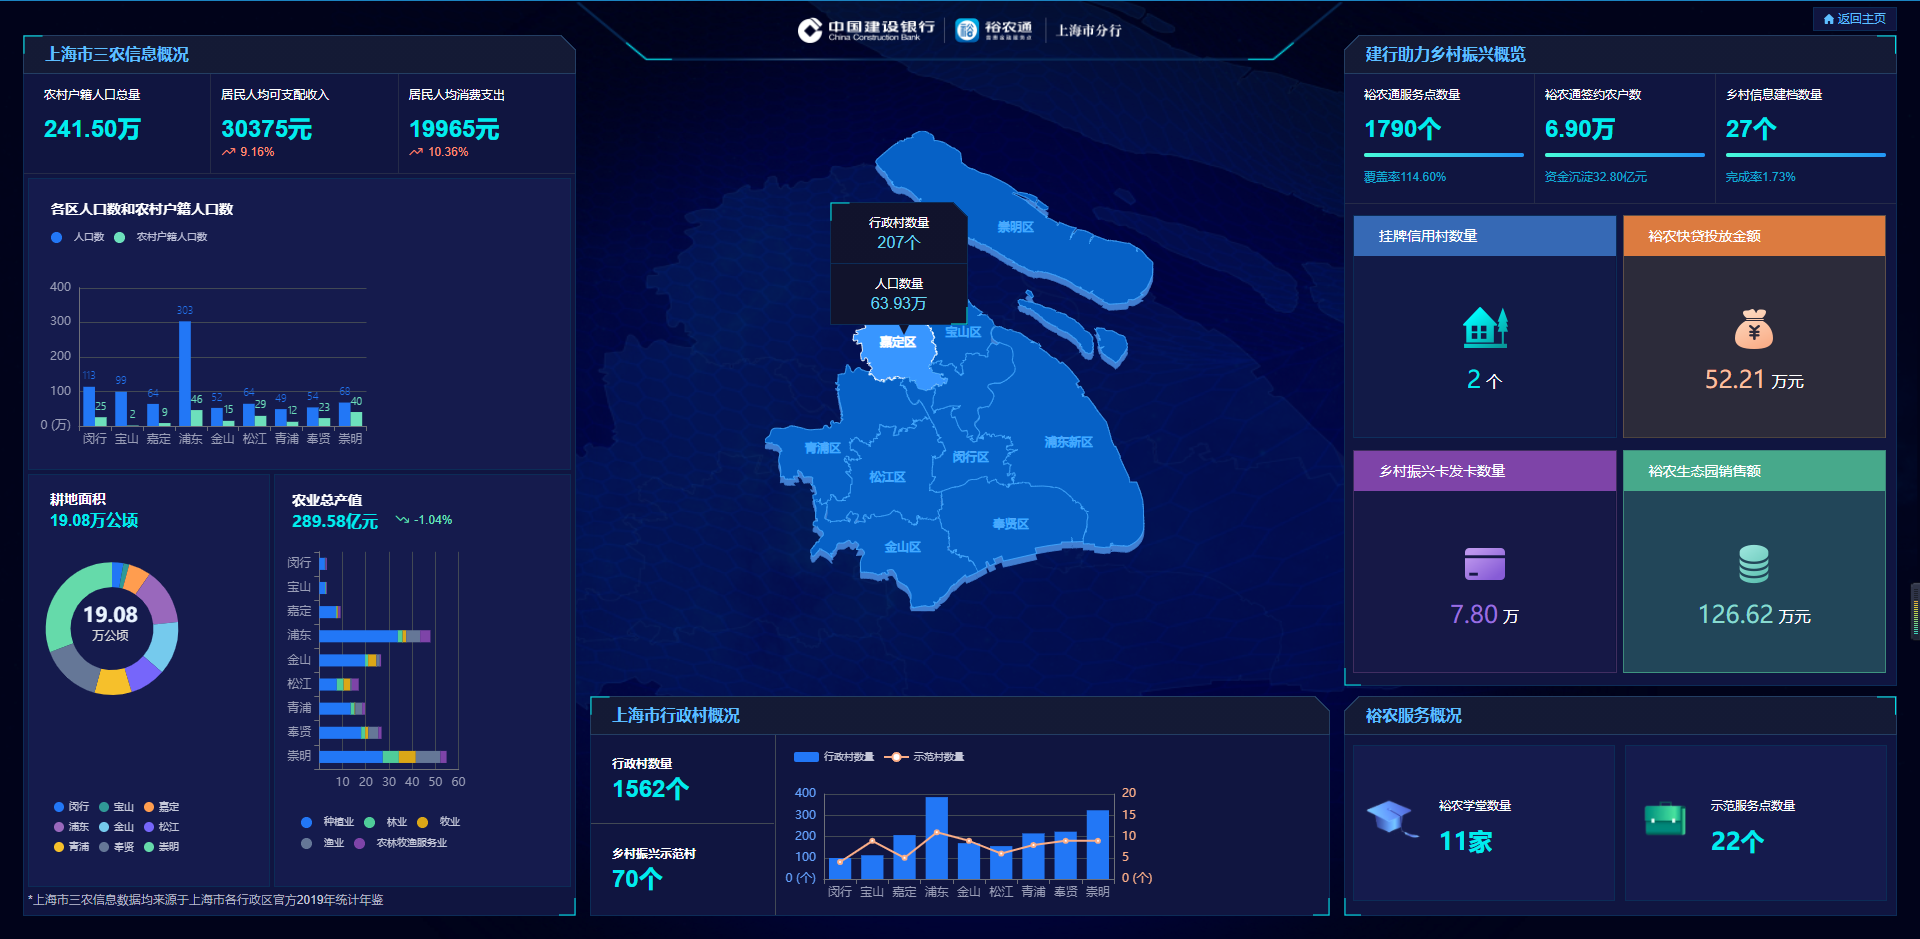The height and width of the screenshot is (939, 1920).
Task: Select 崇明区 on the Shanghai map
Action: [x=1015, y=227]
